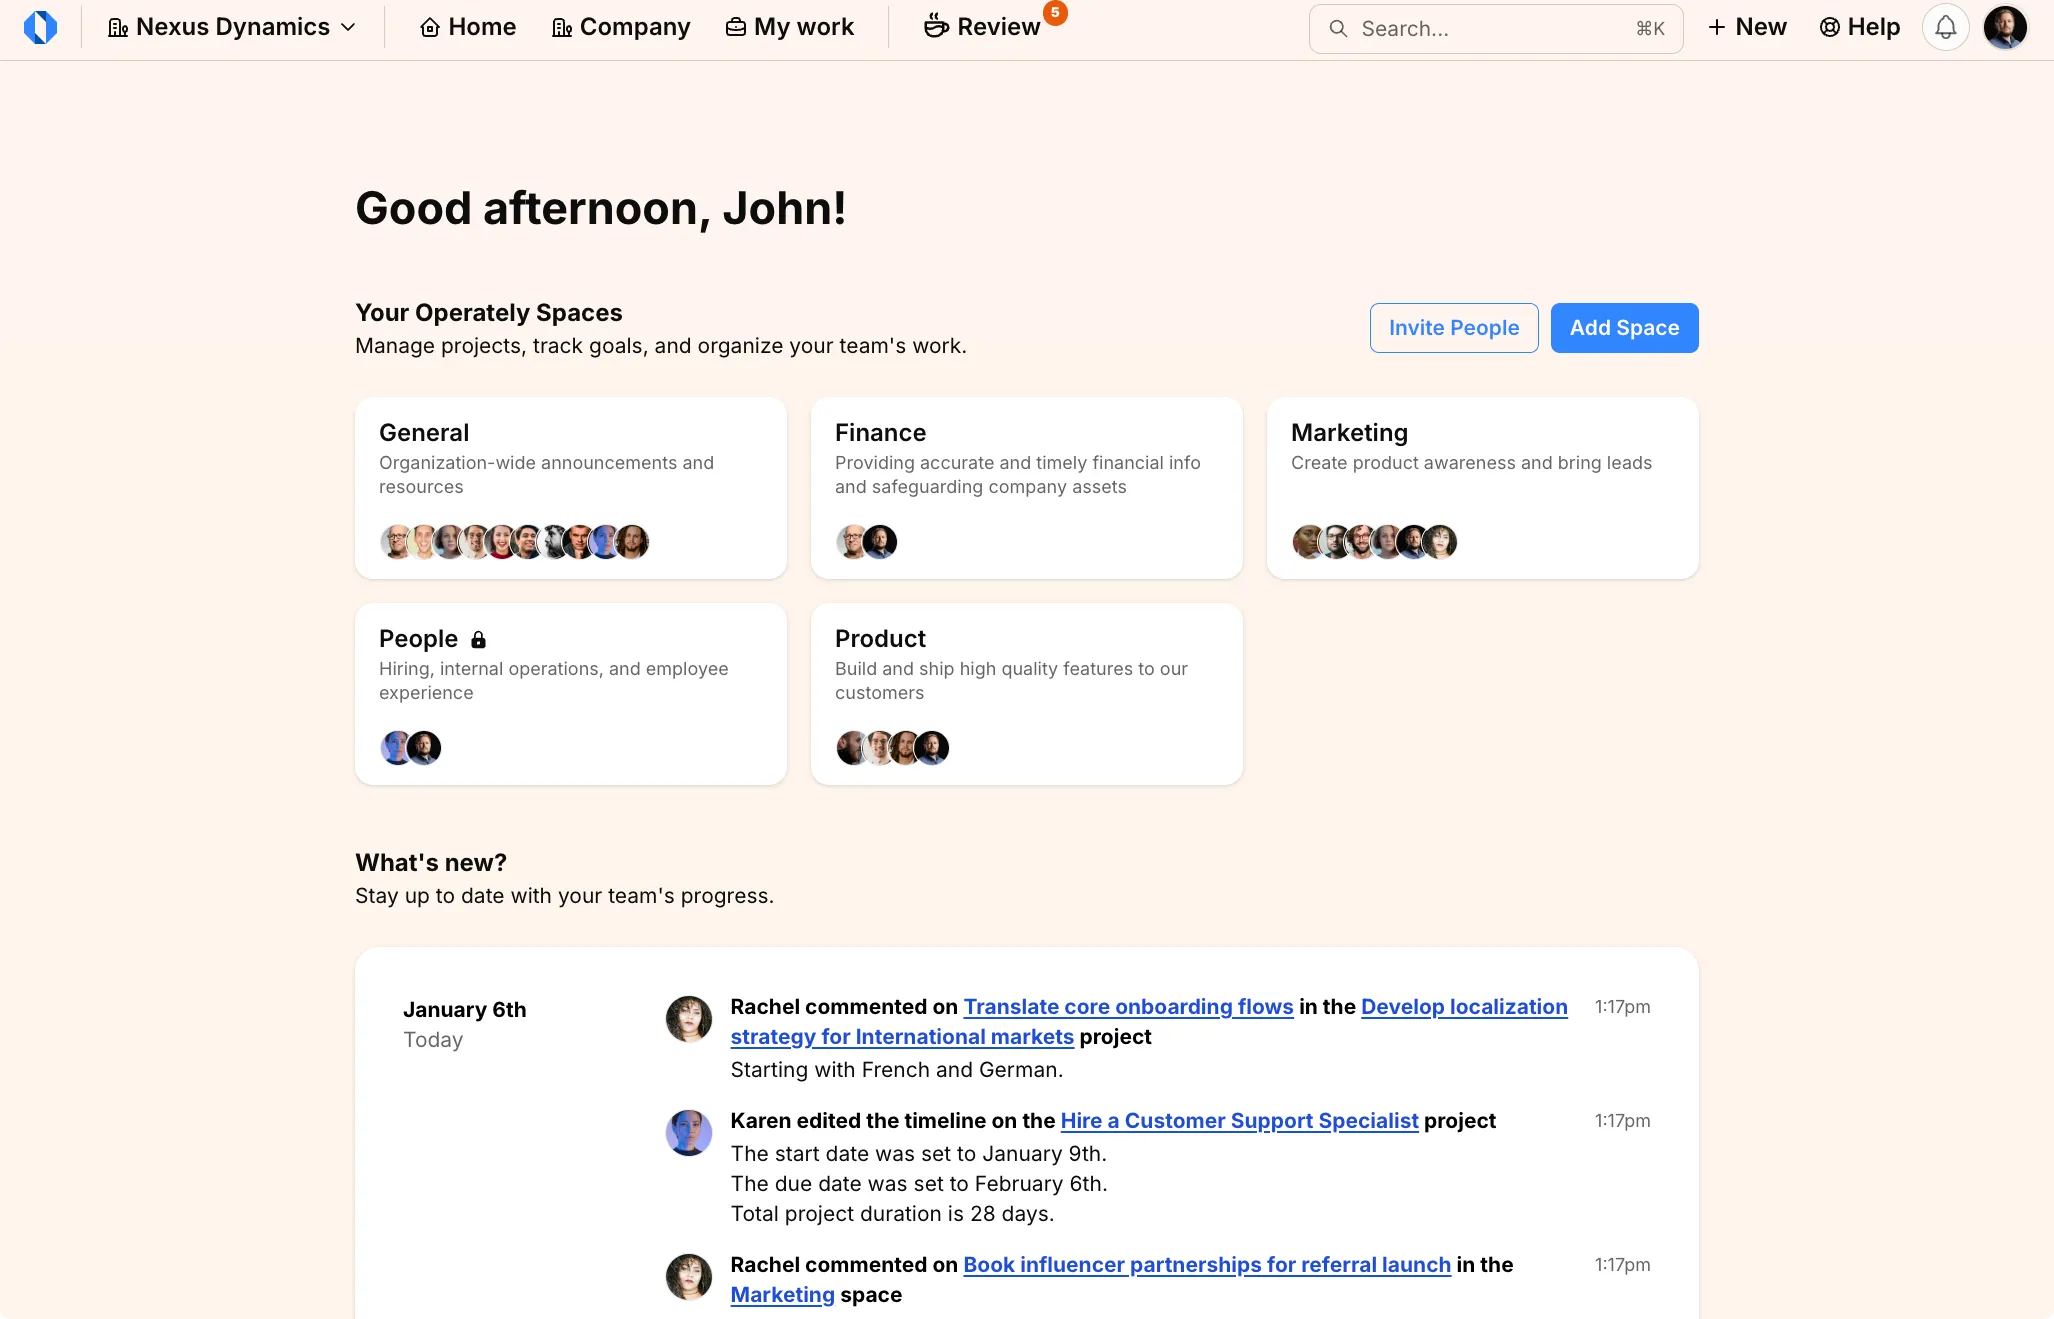Click the Review badge showing 5
2054x1319 pixels.
pos(1055,13)
